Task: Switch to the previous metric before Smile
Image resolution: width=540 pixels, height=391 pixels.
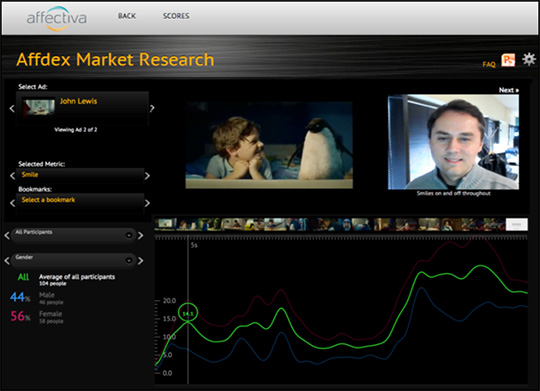Action: pos(12,176)
